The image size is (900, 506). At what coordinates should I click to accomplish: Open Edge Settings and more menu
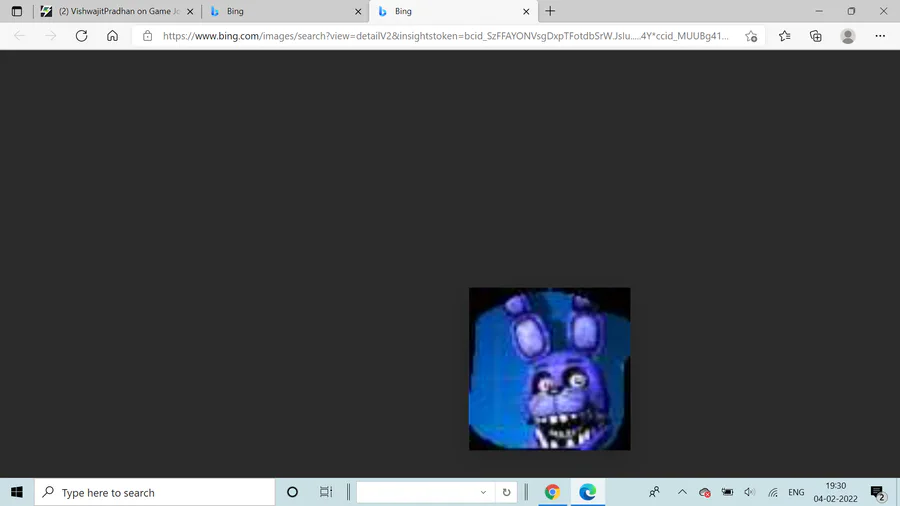[880, 36]
